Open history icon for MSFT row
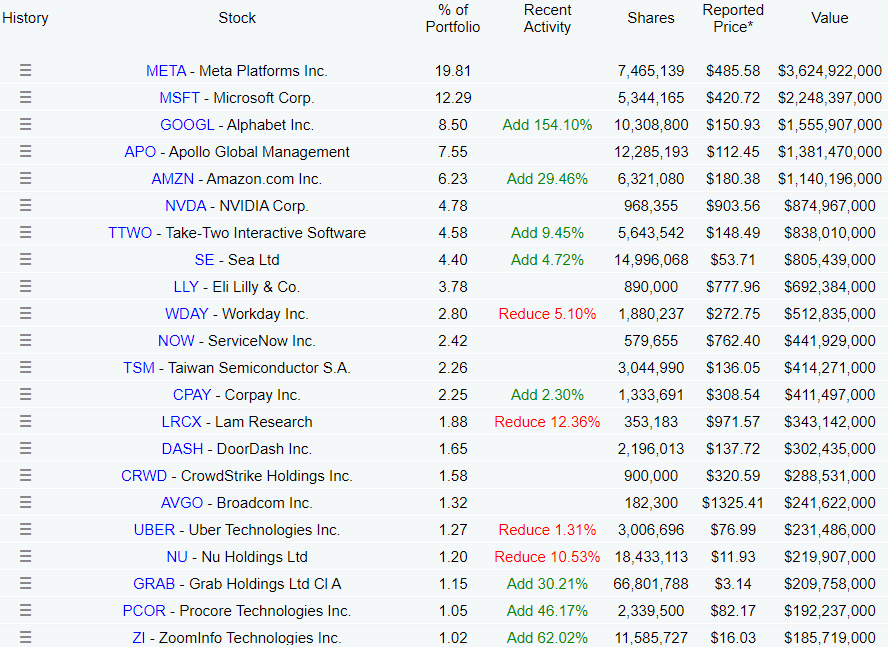This screenshot has height=647, width=891. click(26, 97)
